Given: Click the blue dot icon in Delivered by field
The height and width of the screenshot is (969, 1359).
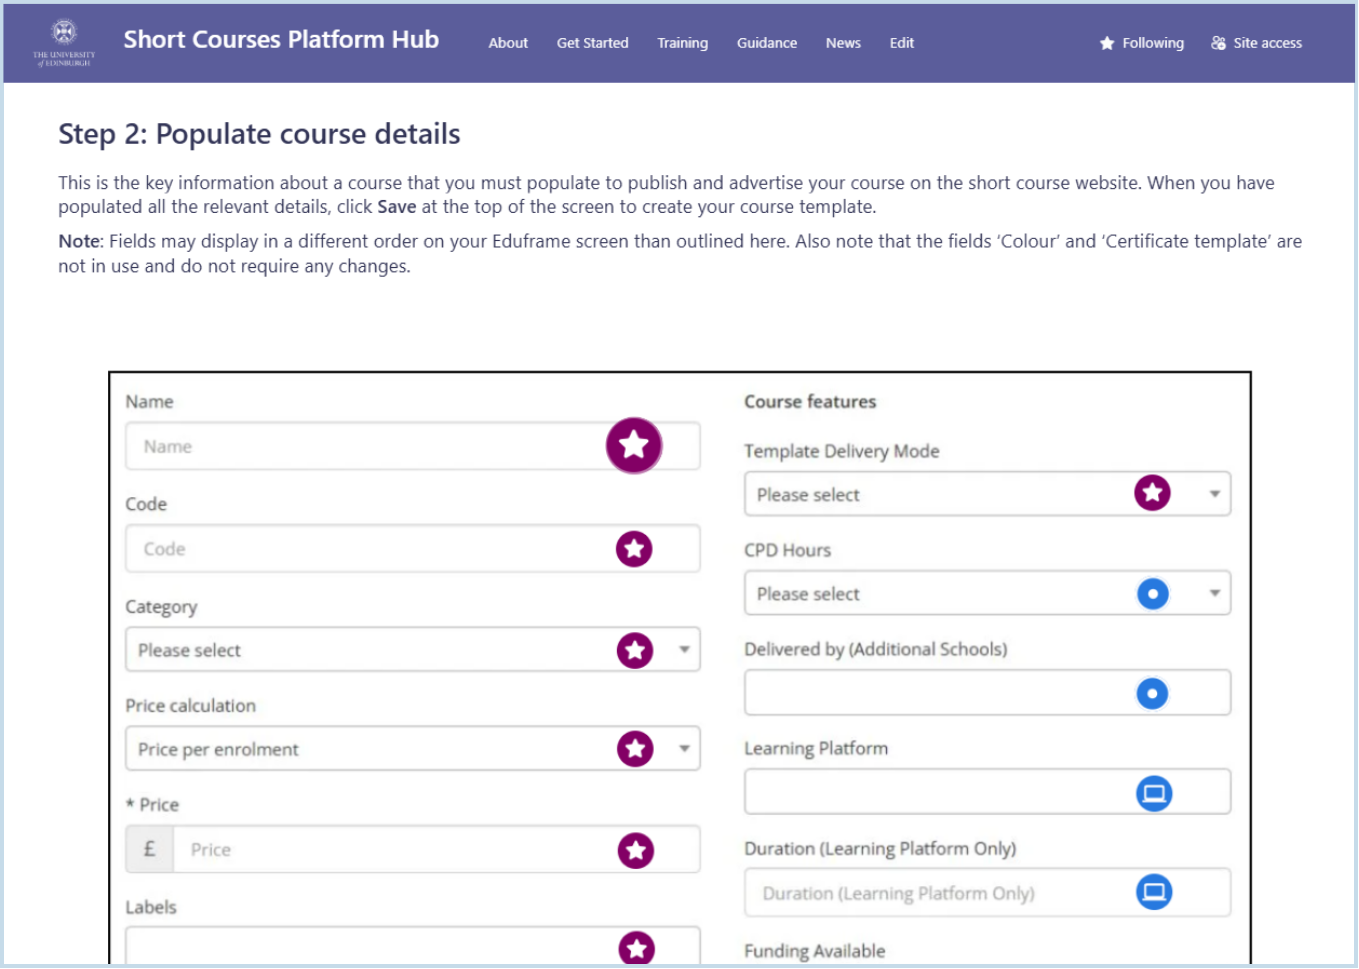Looking at the screenshot, I should point(1152,694).
